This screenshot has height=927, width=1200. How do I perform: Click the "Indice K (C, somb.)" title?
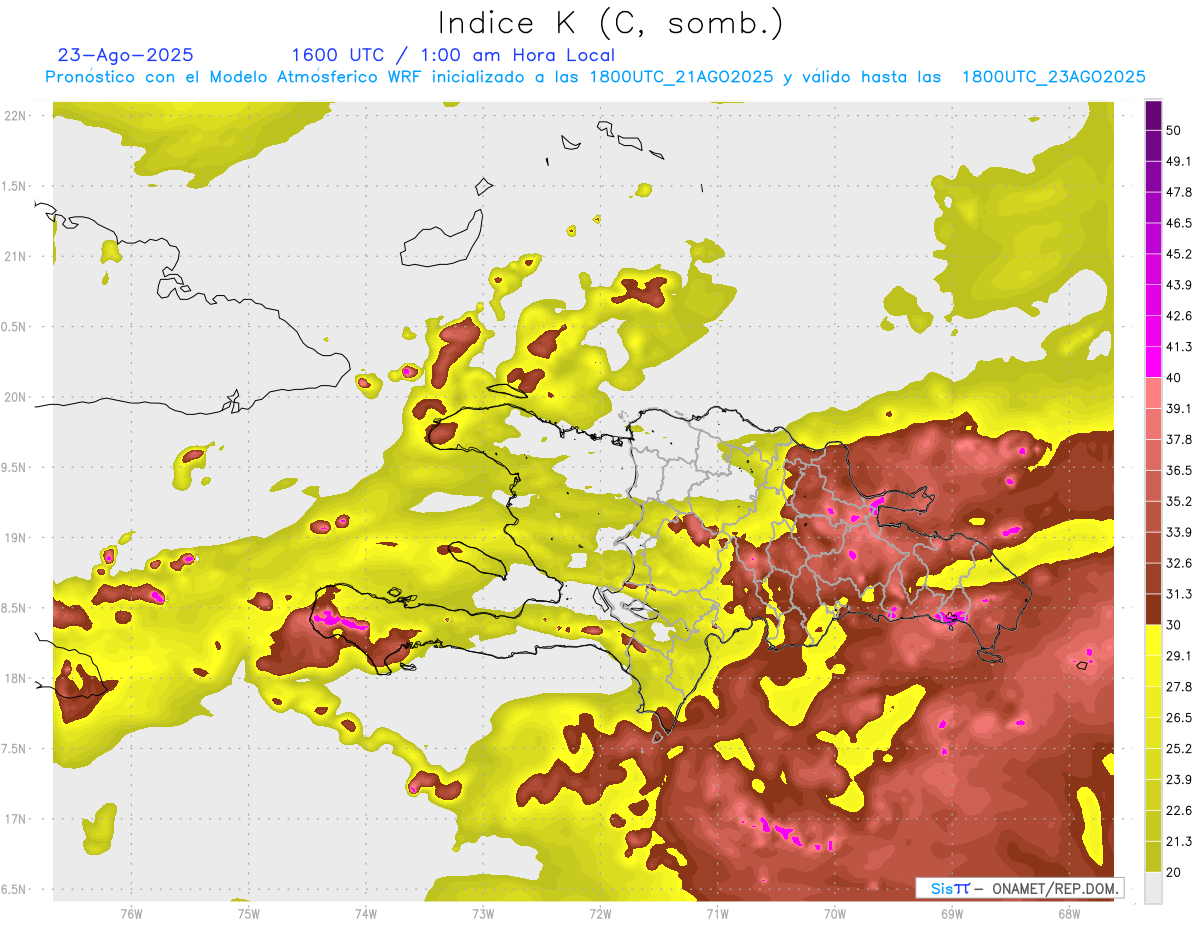(x=610, y=23)
